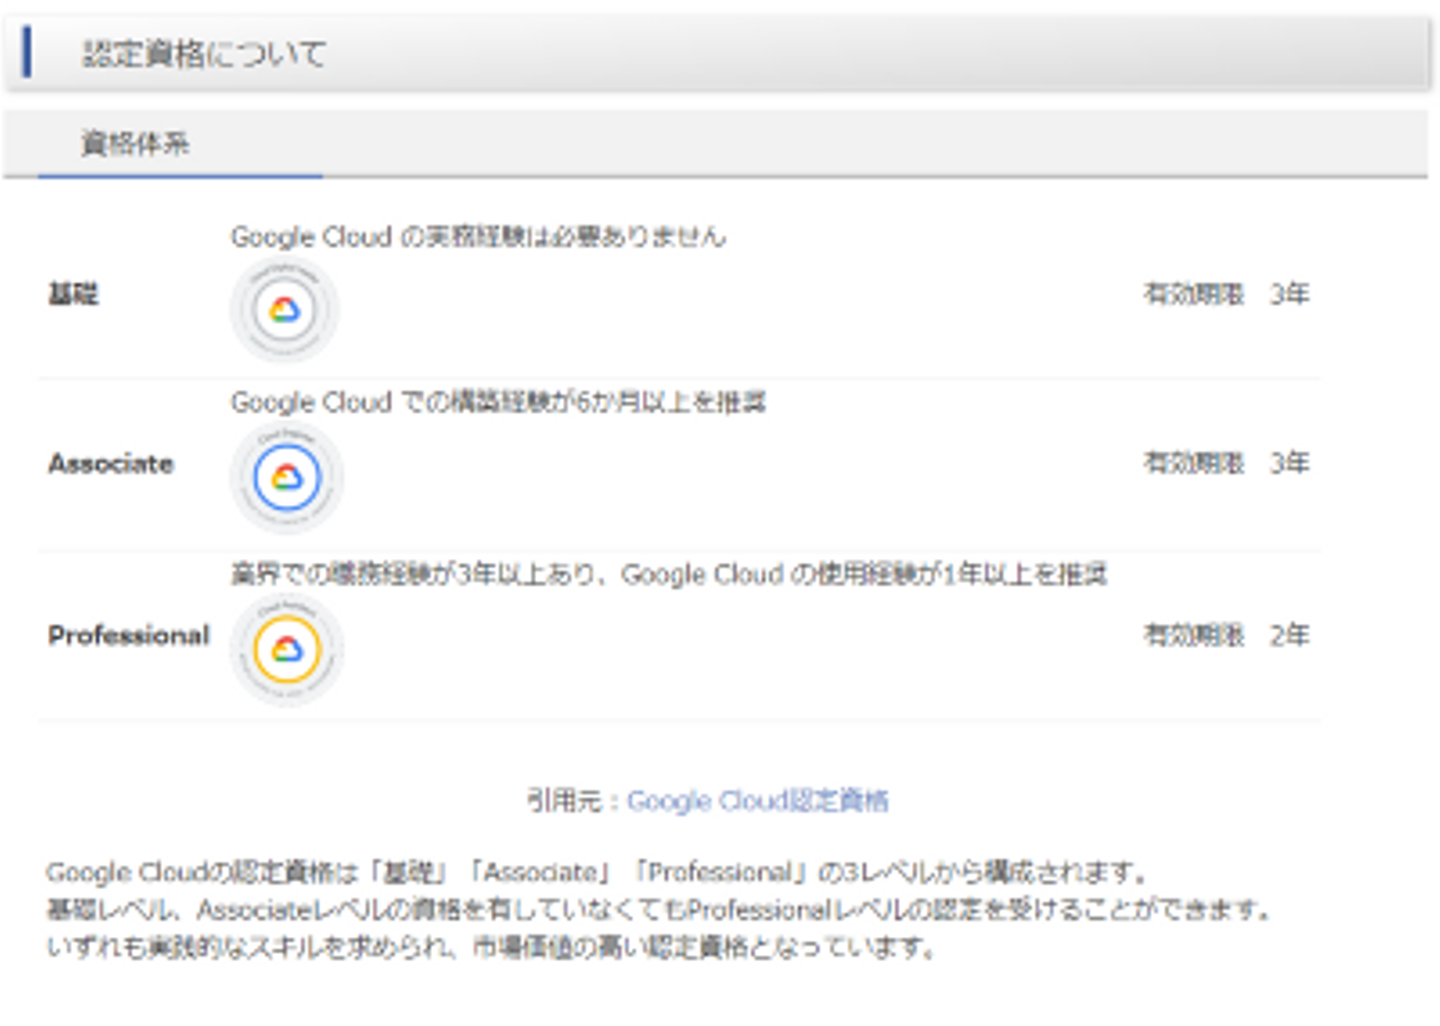Screen dimensions: 1440x1026
Task: Click the Professional level label
Action: 129,636
